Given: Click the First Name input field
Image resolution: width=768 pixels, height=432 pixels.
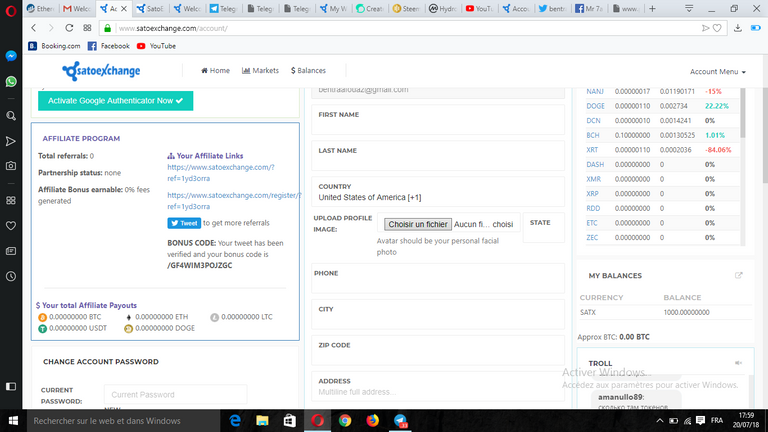Looking at the screenshot, I should (x=438, y=120).
